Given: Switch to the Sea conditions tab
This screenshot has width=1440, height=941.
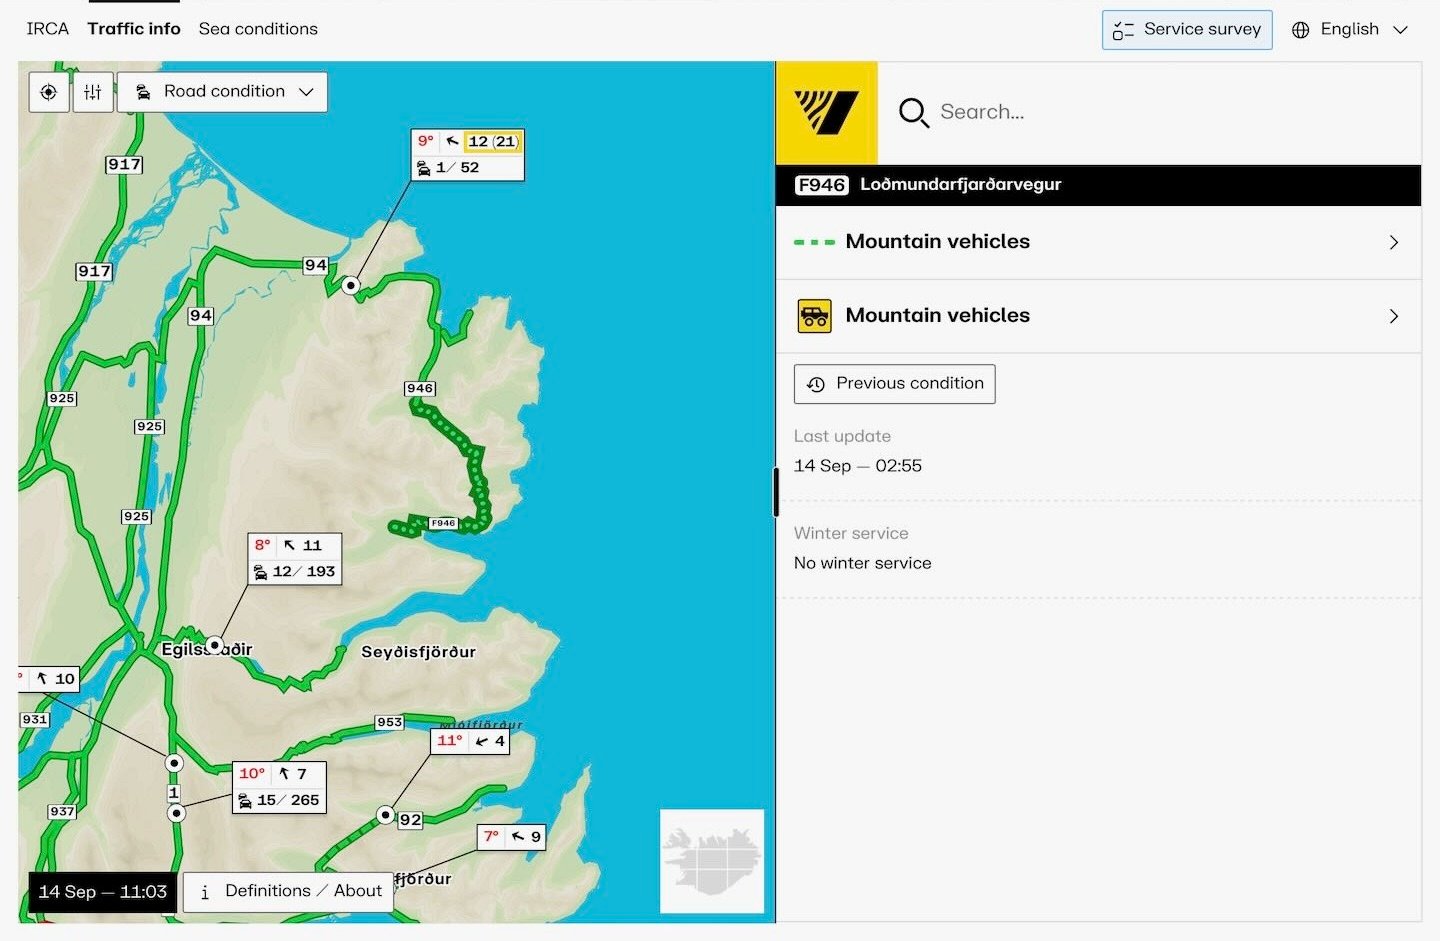Looking at the screenshot, I should 258,29.
